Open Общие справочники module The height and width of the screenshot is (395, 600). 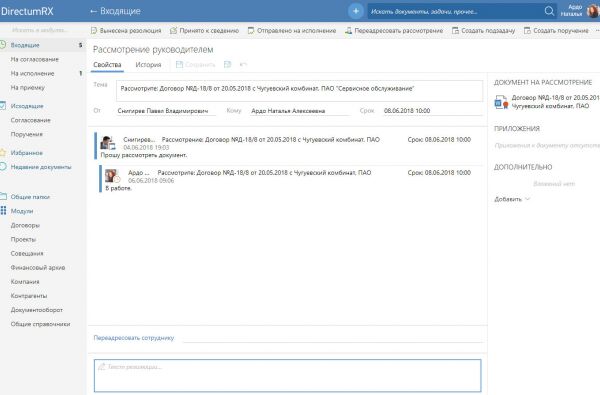42,324
